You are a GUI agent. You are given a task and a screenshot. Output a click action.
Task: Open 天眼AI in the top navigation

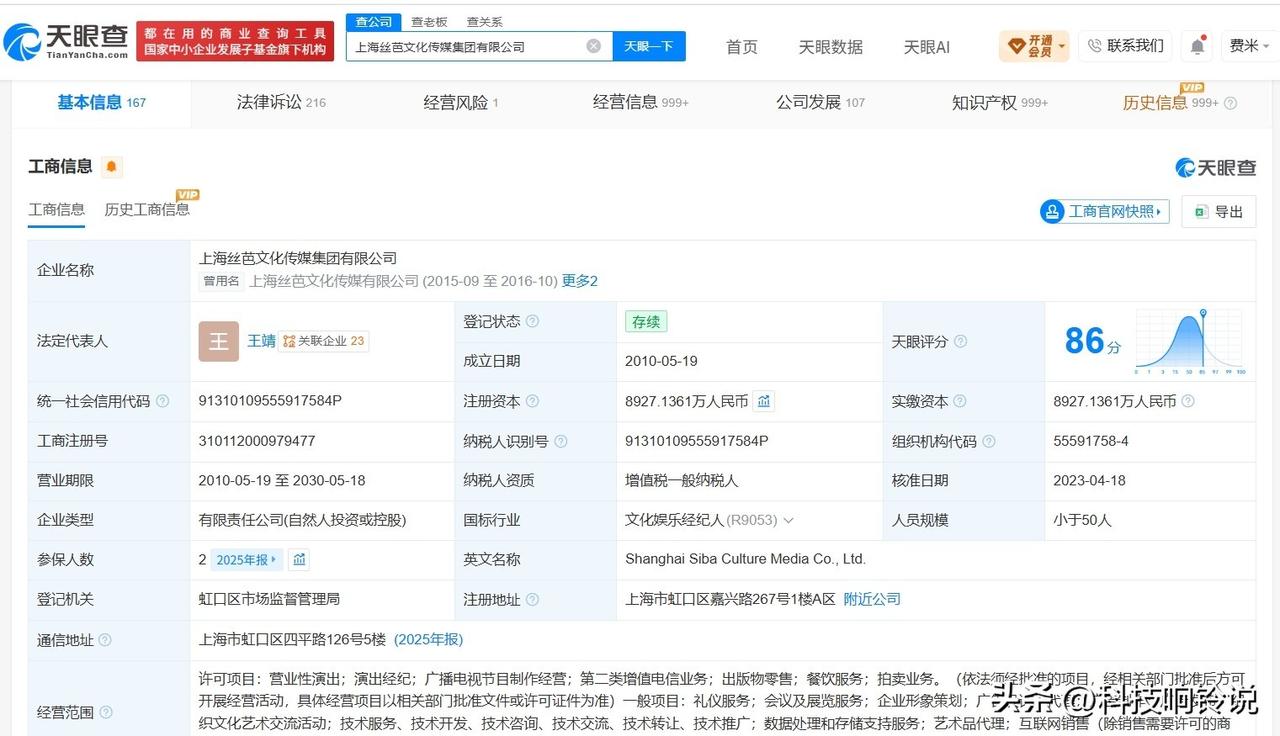[x=927, y=47]
